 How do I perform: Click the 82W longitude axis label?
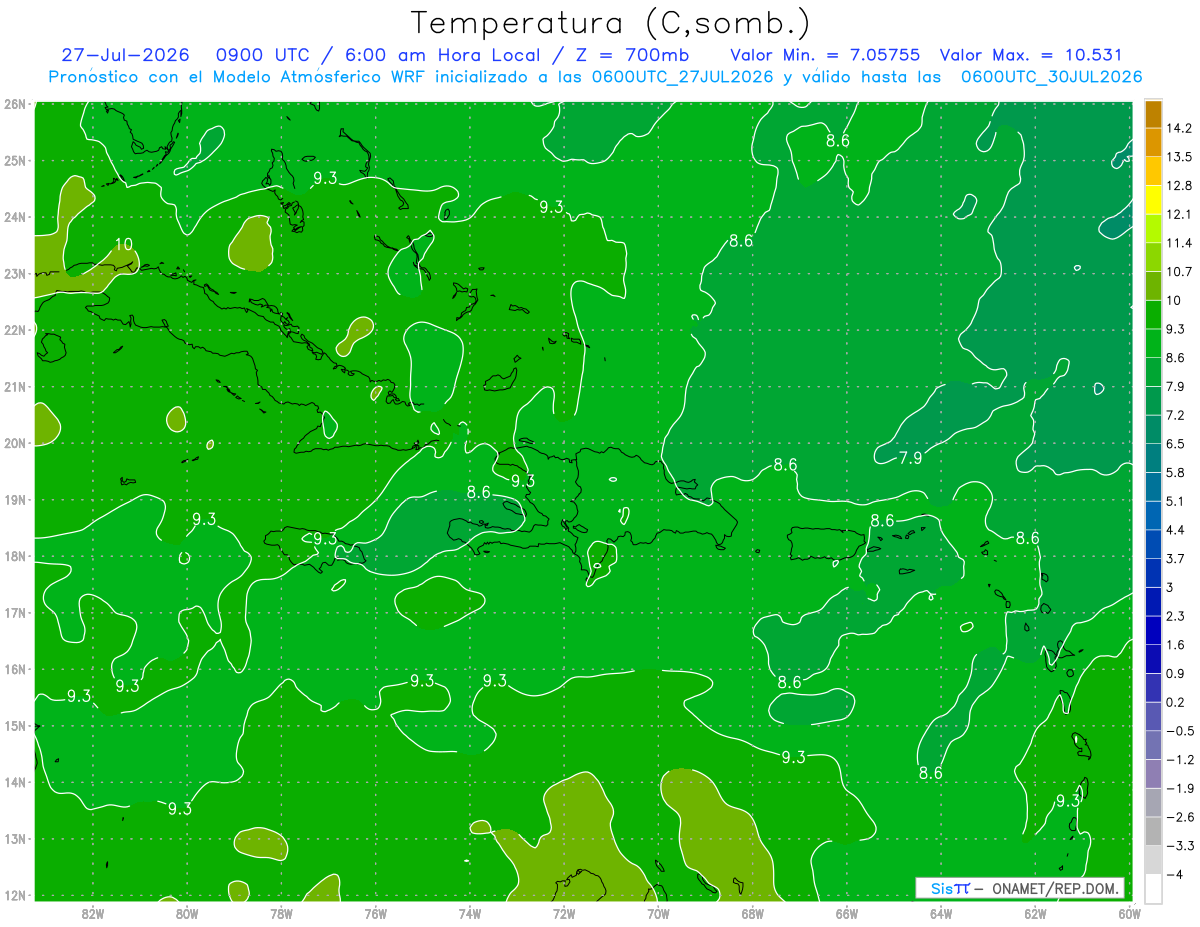click(x=93, y=913)
